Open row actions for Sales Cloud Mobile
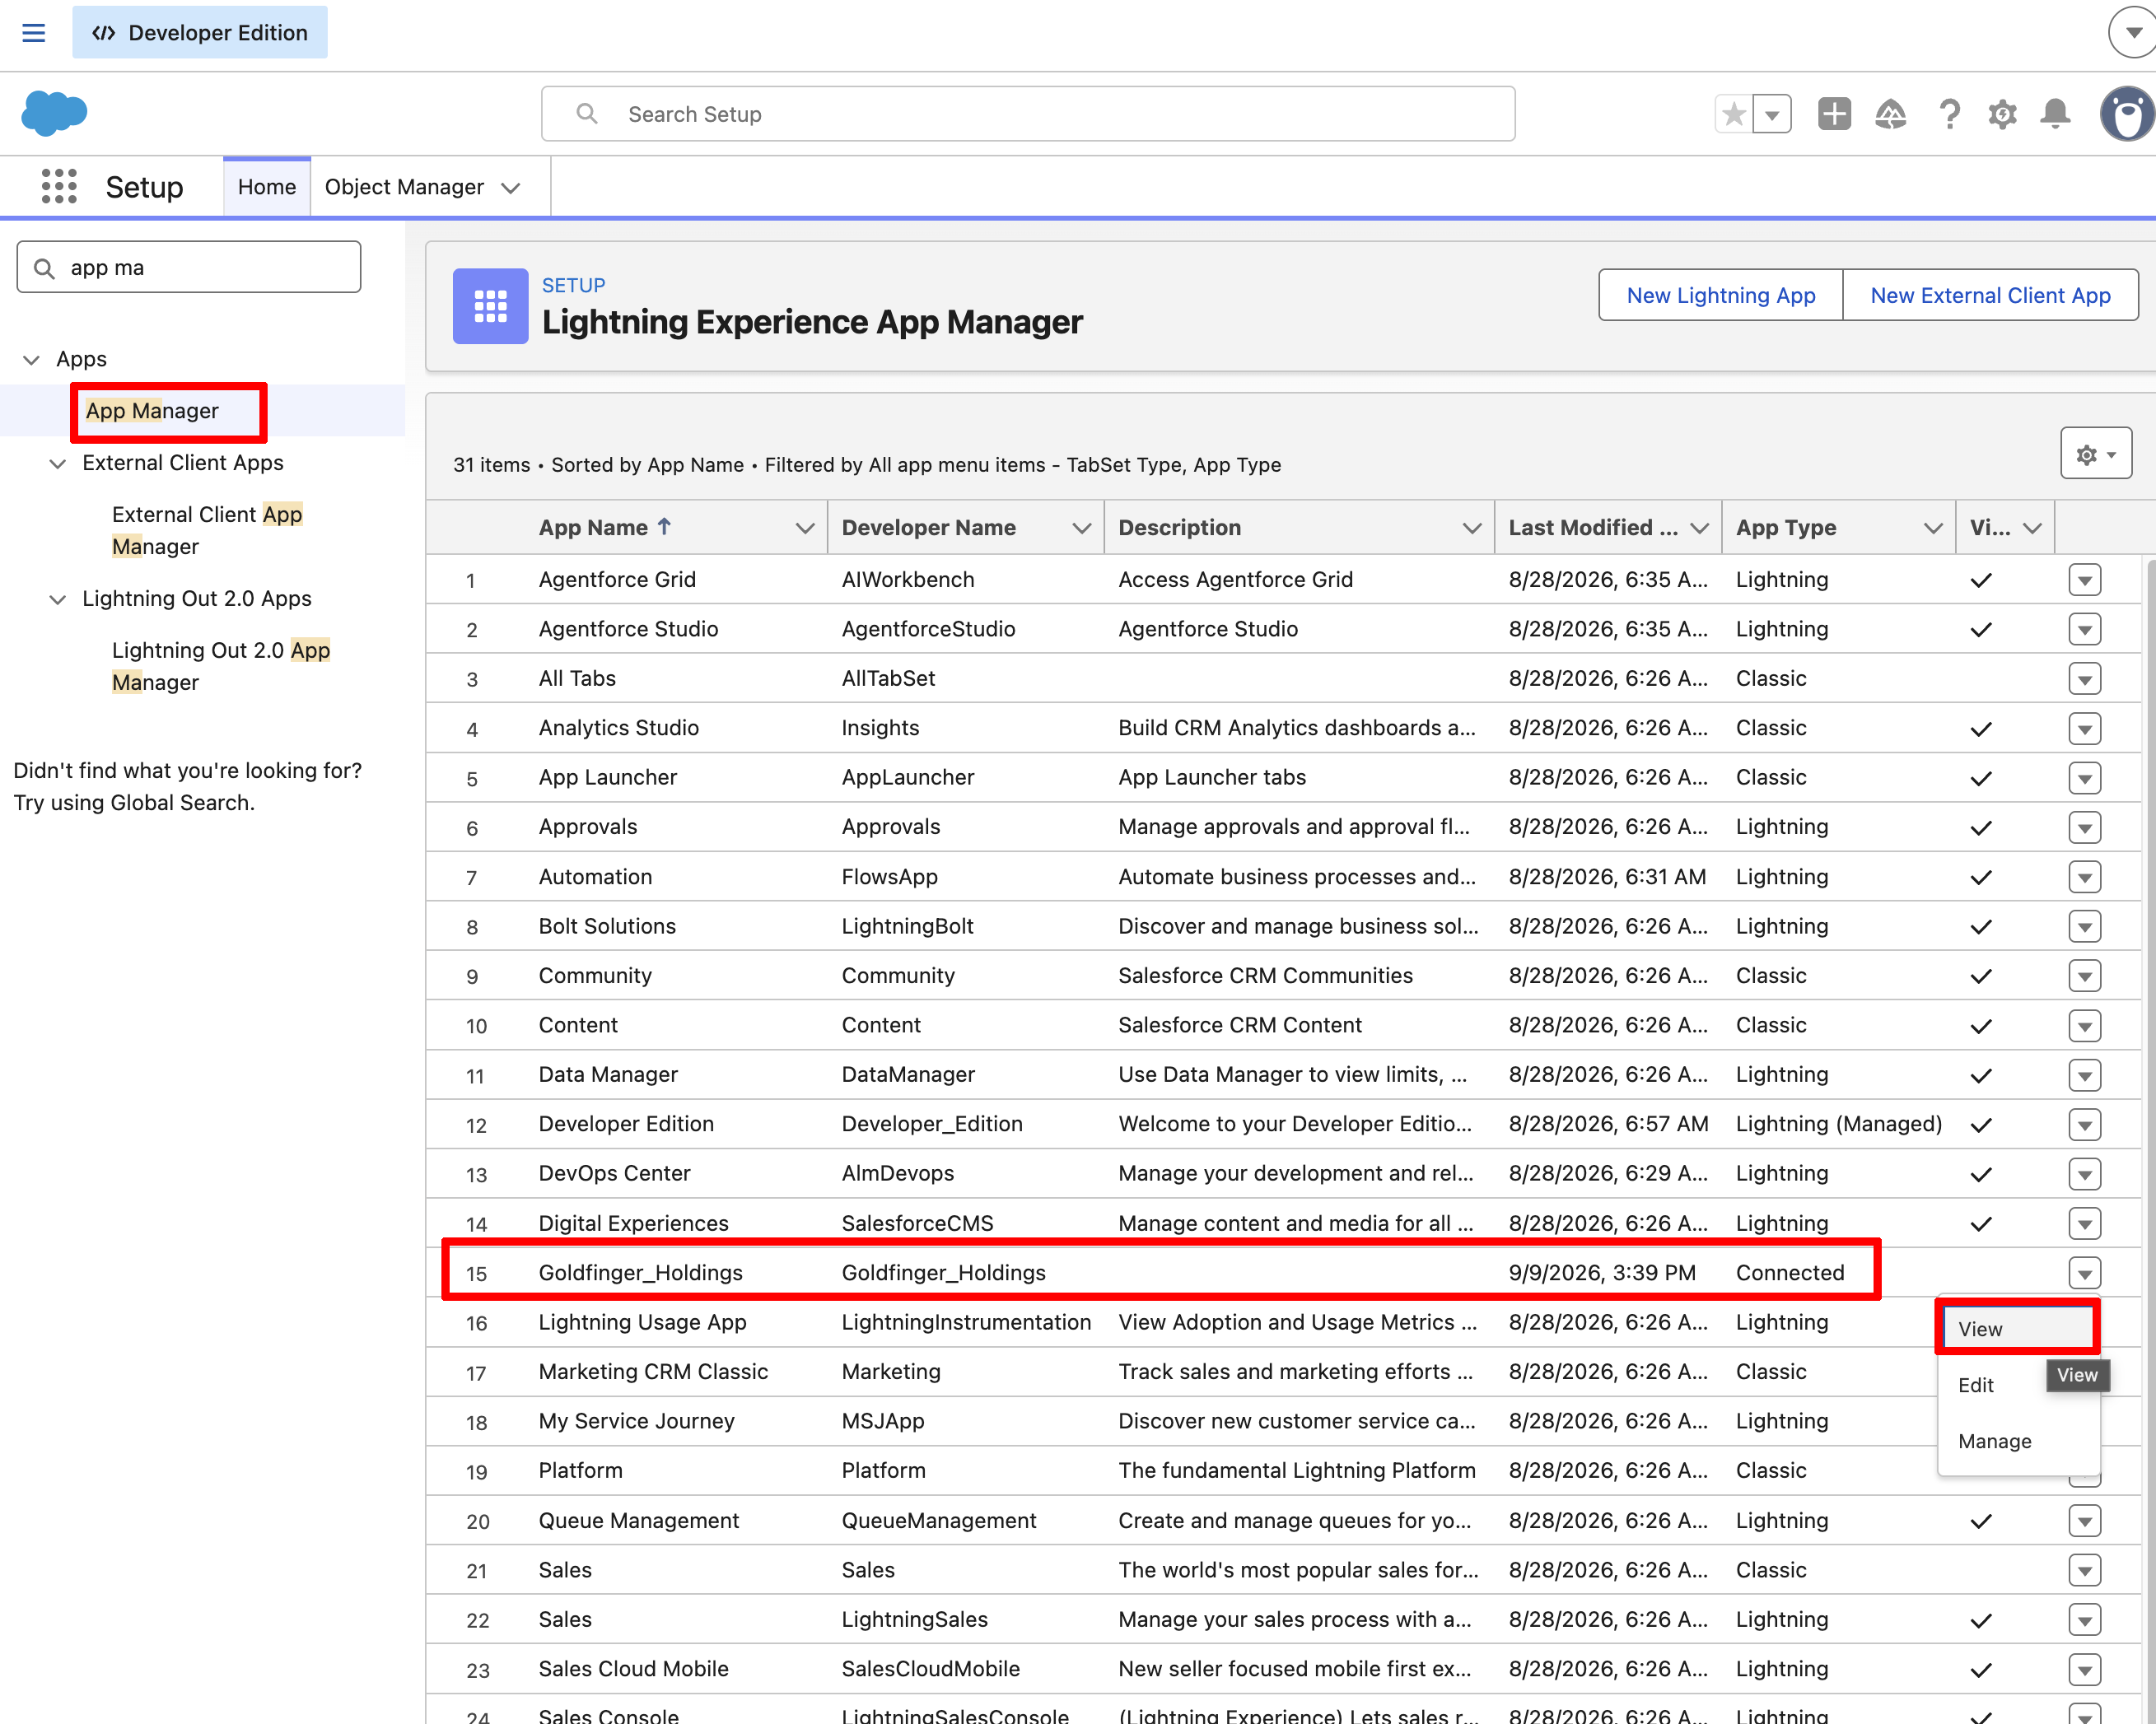 click(2084, 1669)
